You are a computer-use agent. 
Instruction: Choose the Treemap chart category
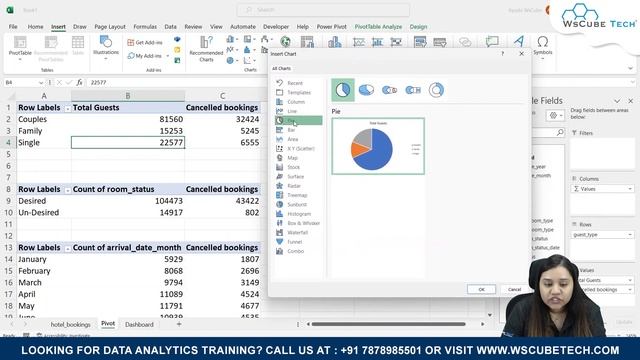point(297,196)
